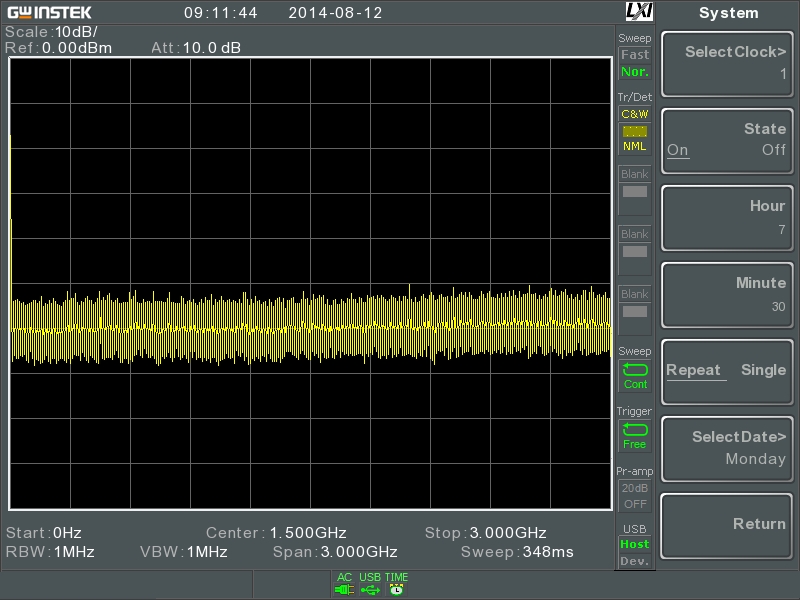Viewport: 800px width, 600px height.
Task: Click the GW Instek logo
Action: [x=49, y=12]
